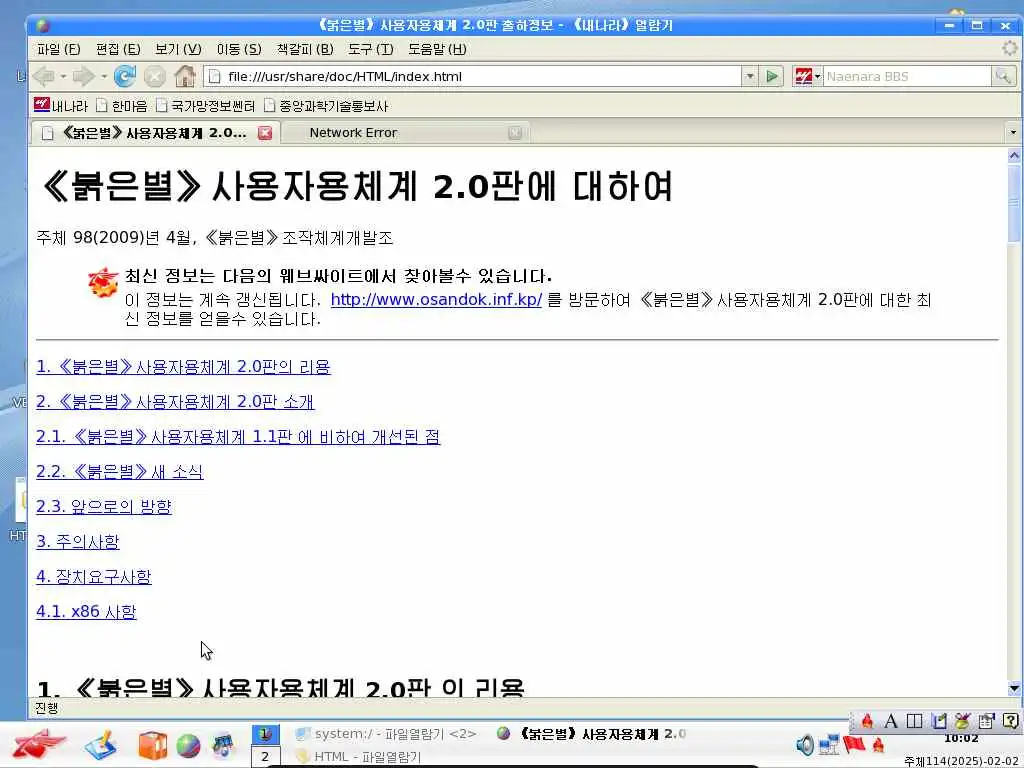Open link 4. 장치요구사항
Viewport: 1024px width, 768px height.
click(94, 576)
